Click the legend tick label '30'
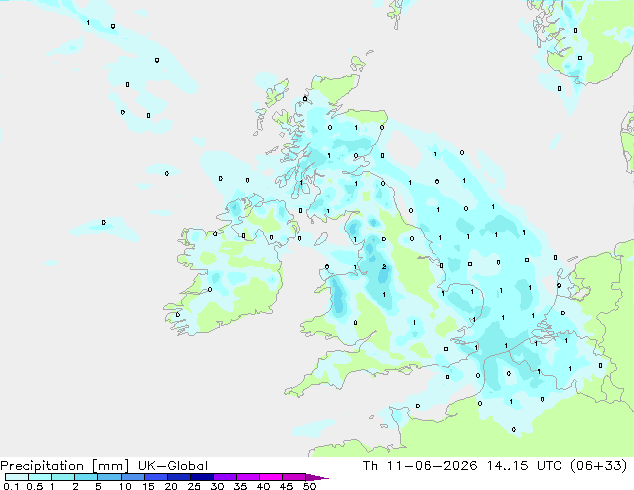 click(x=217, y=486)
